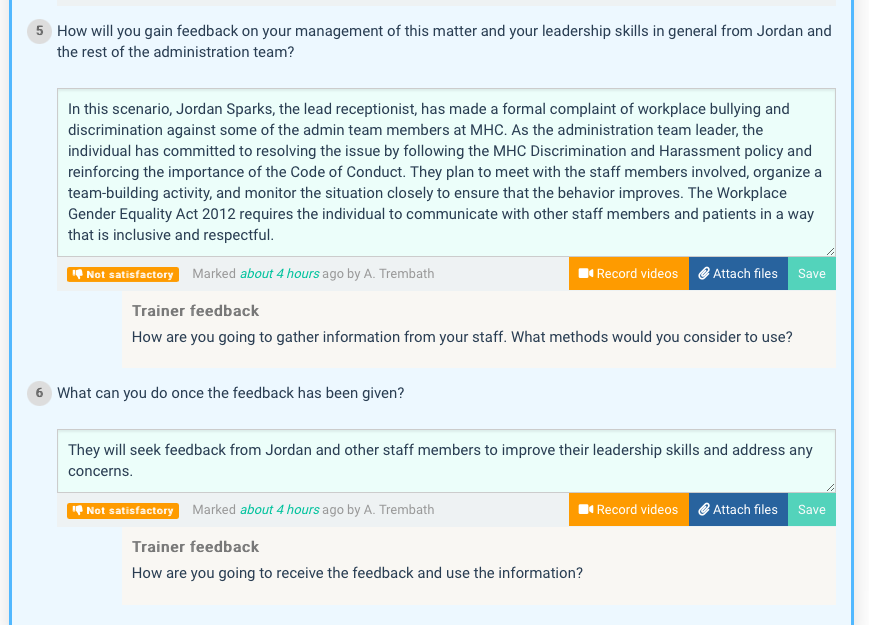Click the paperclip icon under question 6's answer
Image resolution: width=869 pixels, height=625 pixels.
point(704,510)
